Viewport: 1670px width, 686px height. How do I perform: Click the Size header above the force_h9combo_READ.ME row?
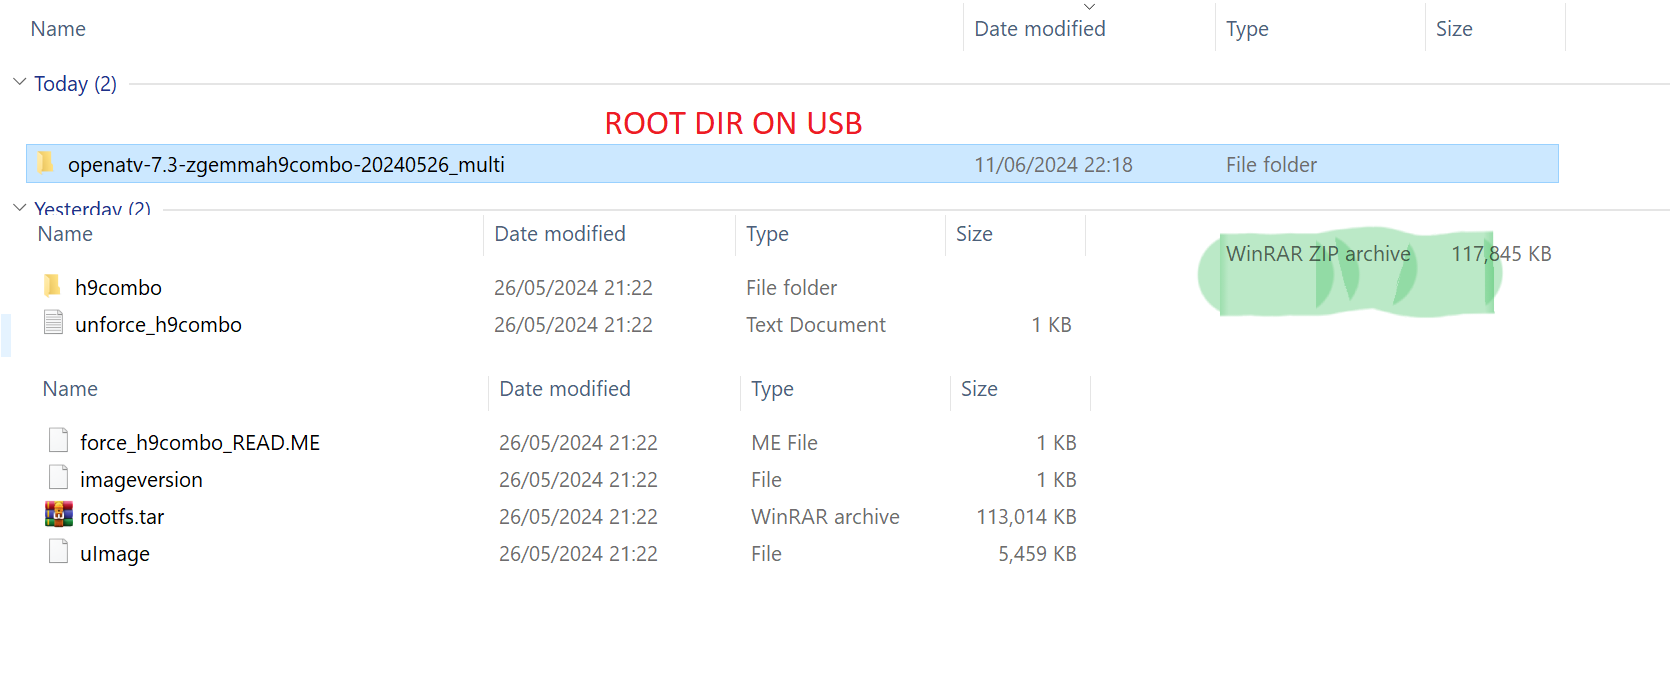(x=979, y=389)
